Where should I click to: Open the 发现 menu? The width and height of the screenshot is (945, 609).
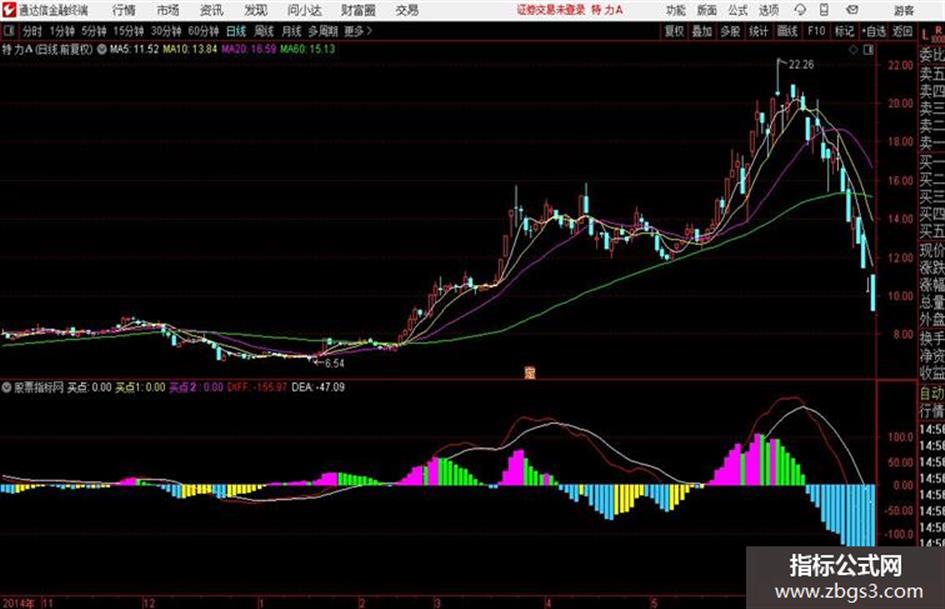point(256,10)
